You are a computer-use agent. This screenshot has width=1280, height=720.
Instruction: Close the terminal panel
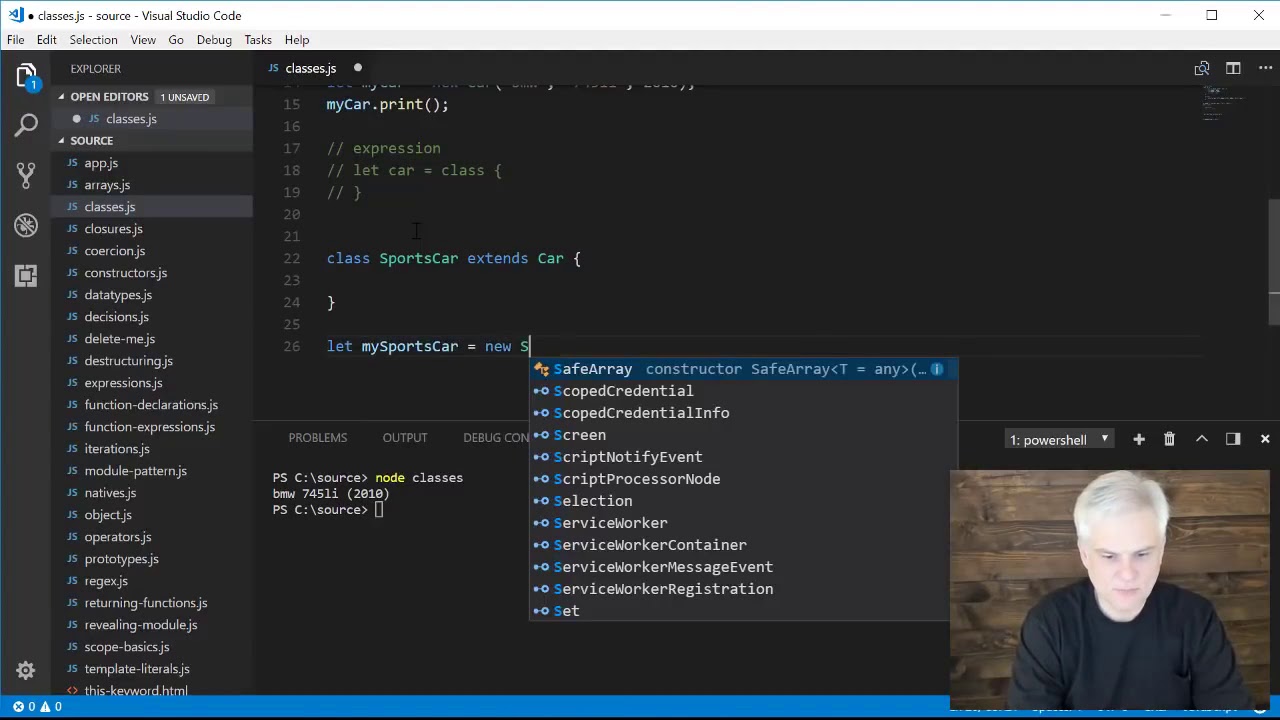point(1265,439)
